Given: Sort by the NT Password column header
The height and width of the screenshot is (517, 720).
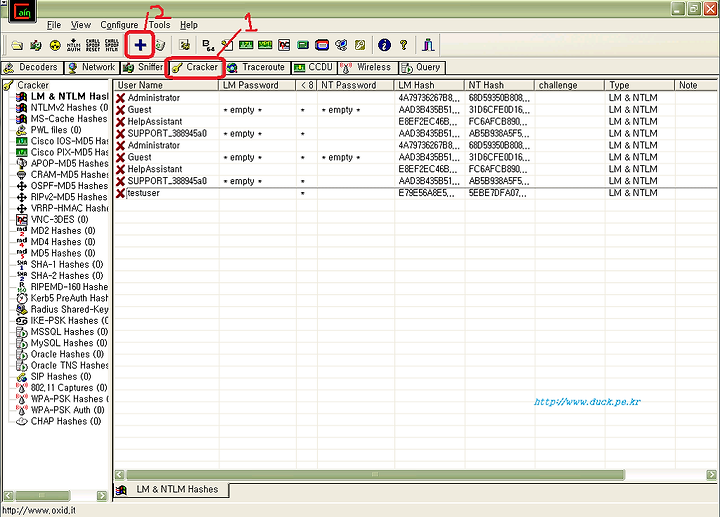Looking at the screenshot, I should (x=355, y=85).
